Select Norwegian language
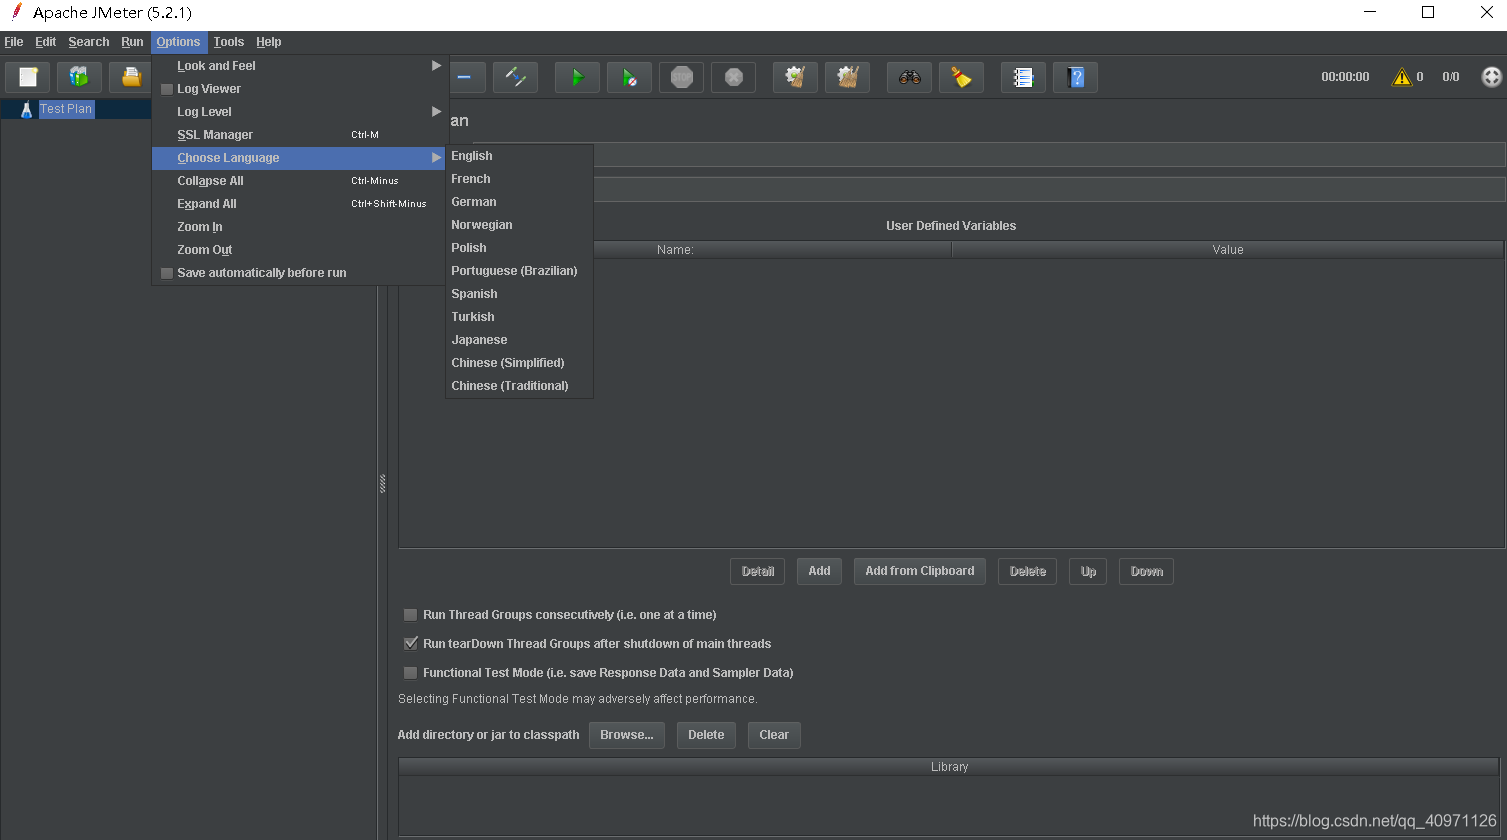 click(519, 225)
